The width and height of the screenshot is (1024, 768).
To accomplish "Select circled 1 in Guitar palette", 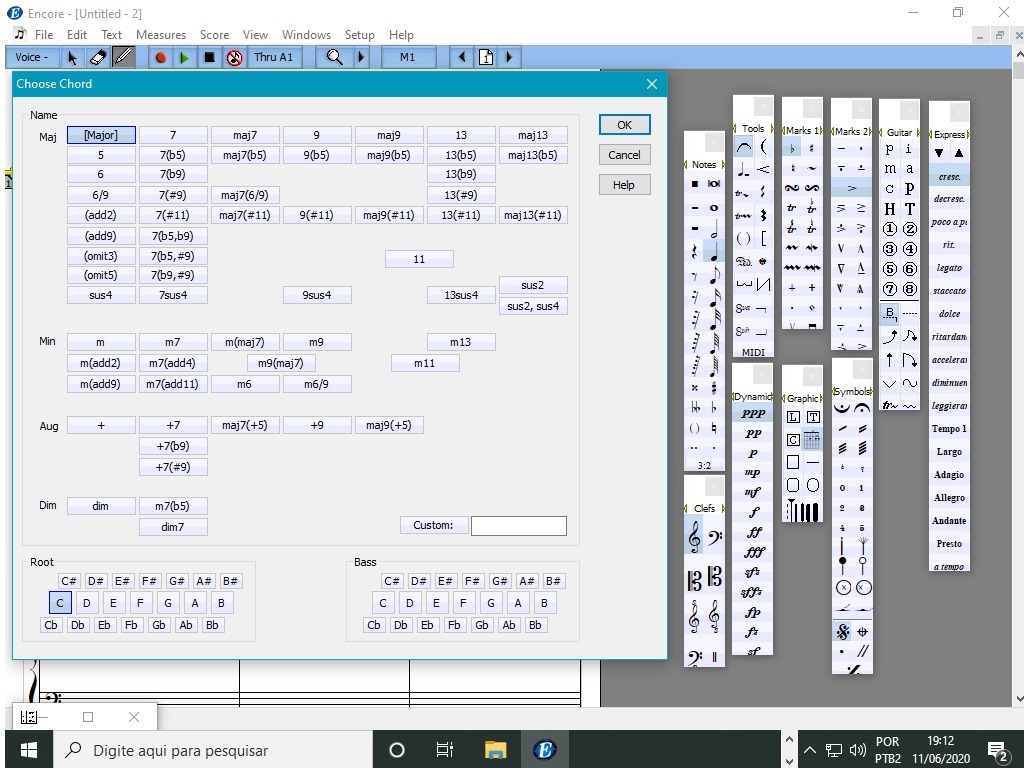I will click(x=889, y=229).
